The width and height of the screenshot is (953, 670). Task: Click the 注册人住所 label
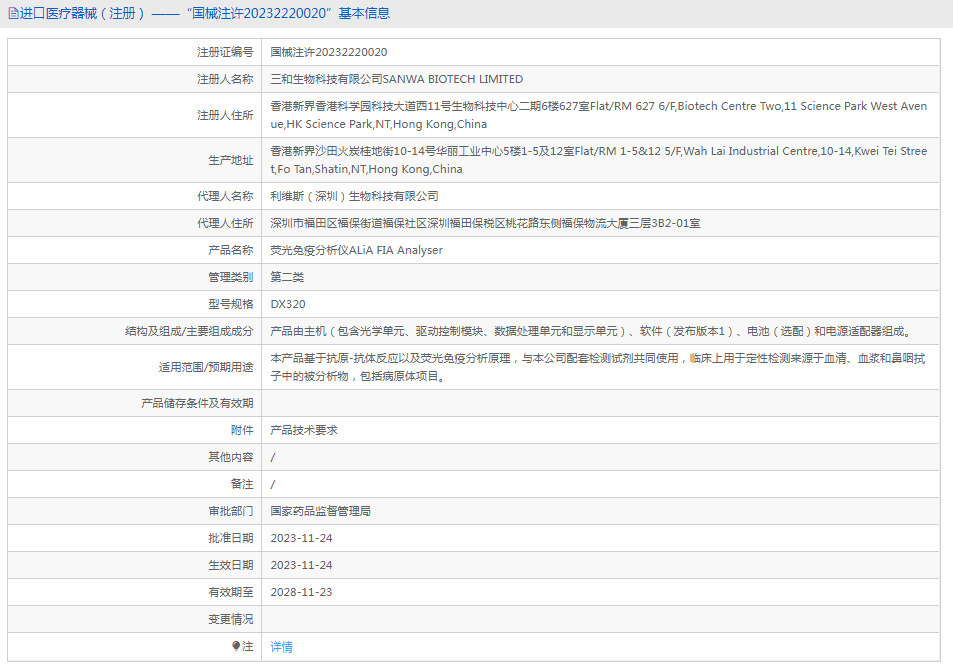pyautogui.click(x=225, y=115)
